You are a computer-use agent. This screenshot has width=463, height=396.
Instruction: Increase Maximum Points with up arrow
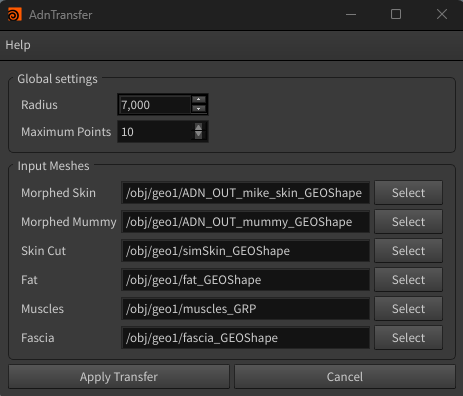click(198, 127)
